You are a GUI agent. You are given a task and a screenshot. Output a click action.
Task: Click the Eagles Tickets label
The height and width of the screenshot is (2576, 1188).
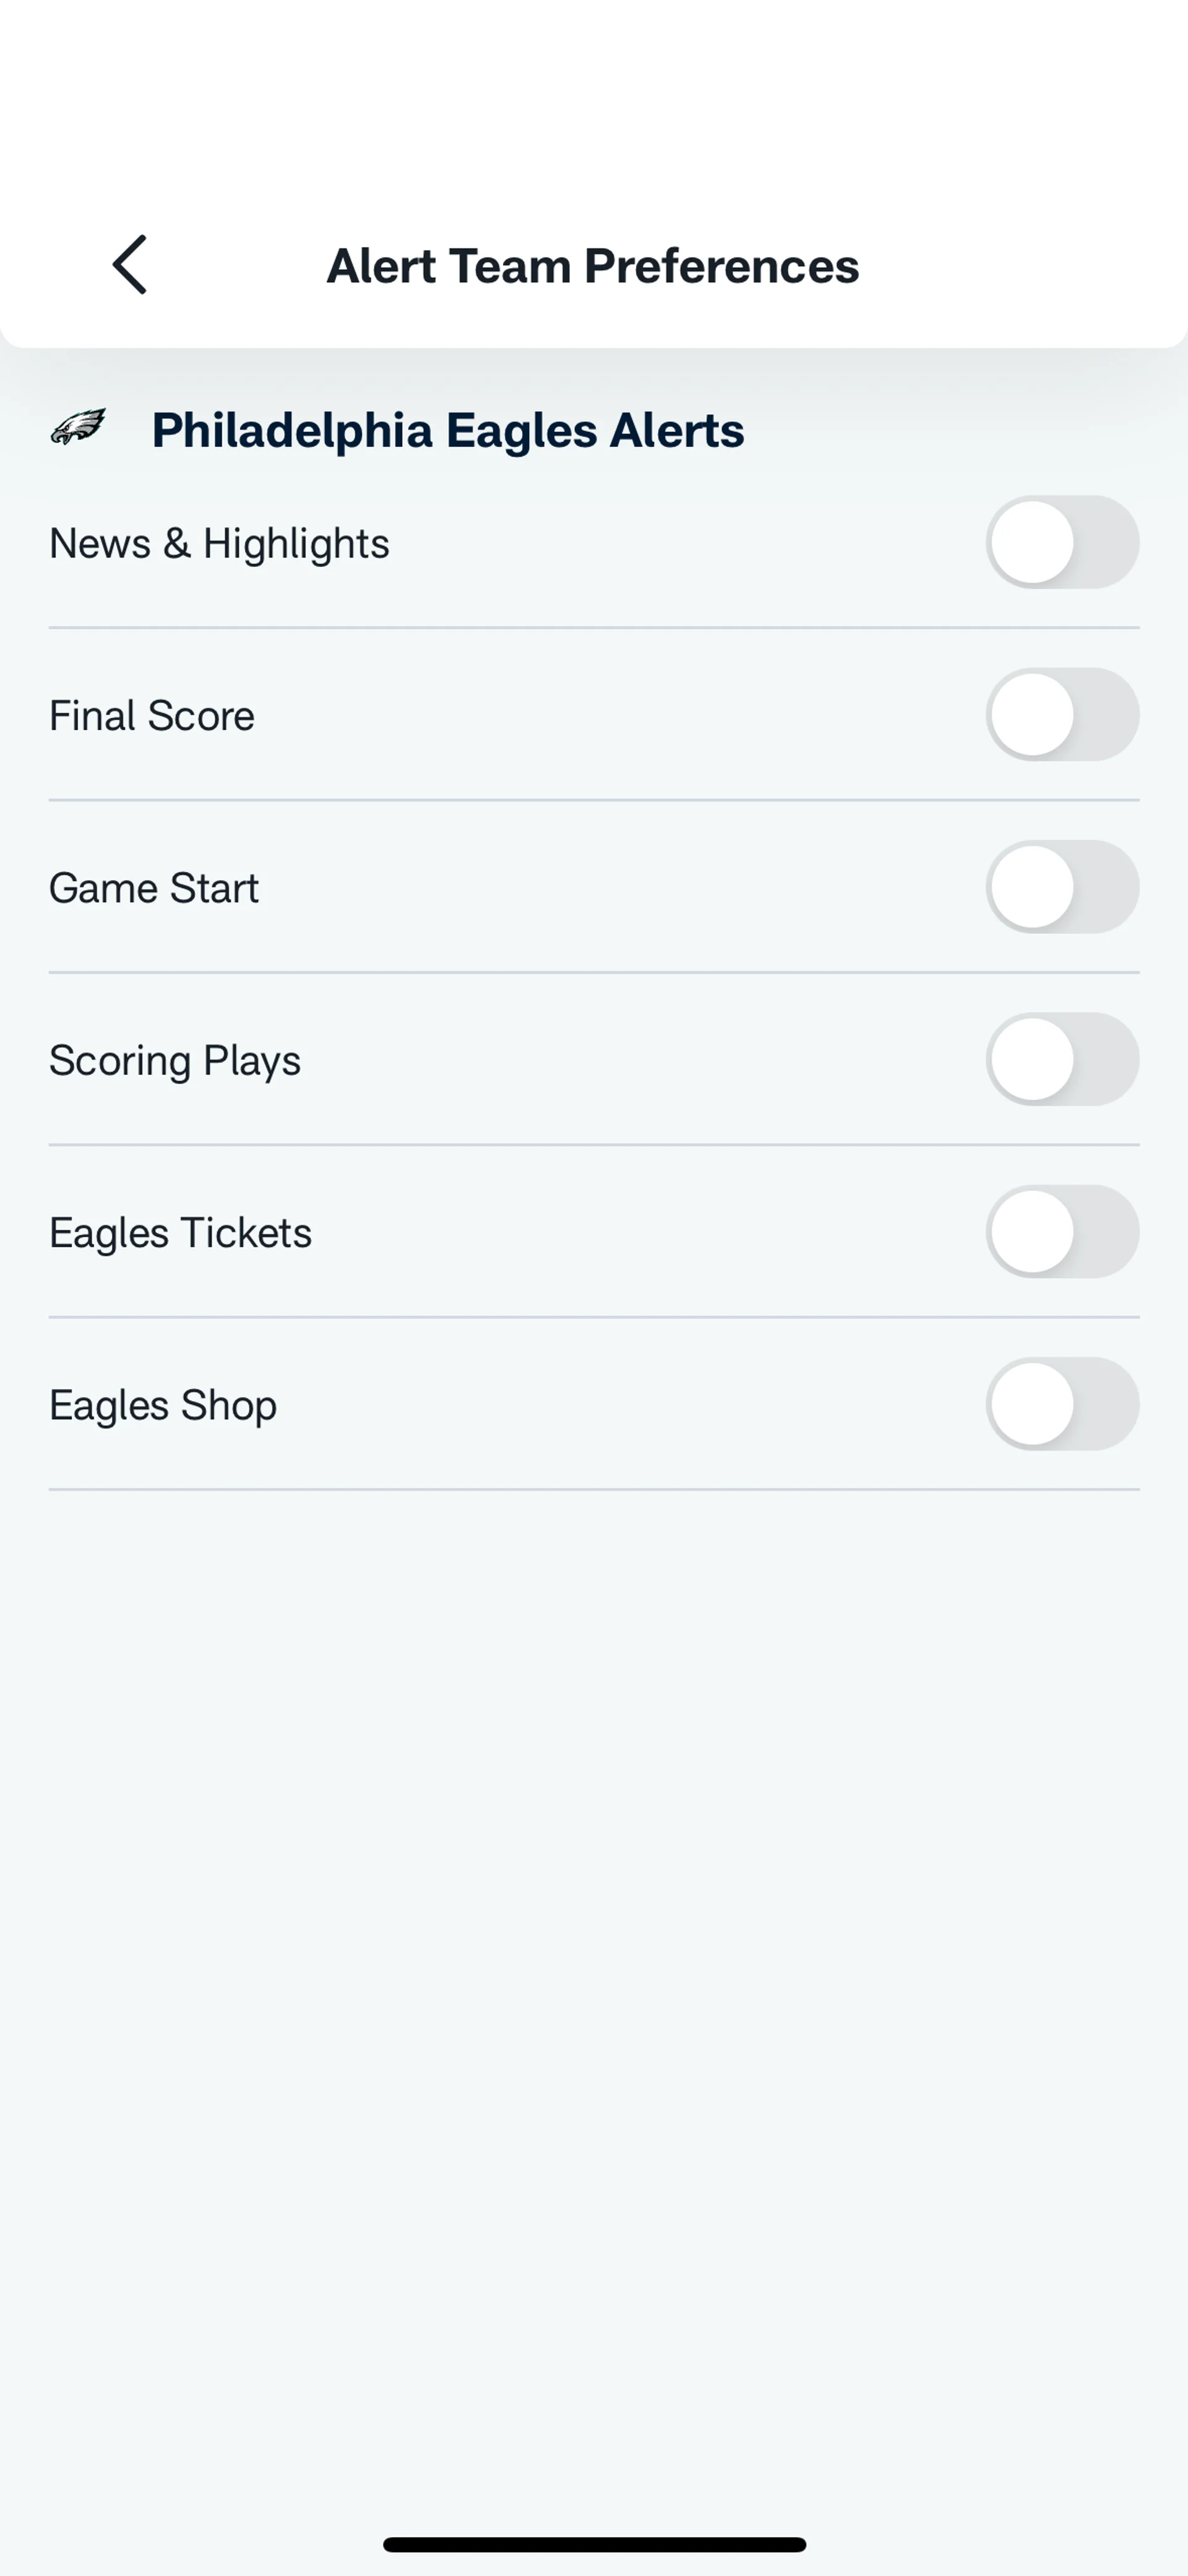point(180,1233)
